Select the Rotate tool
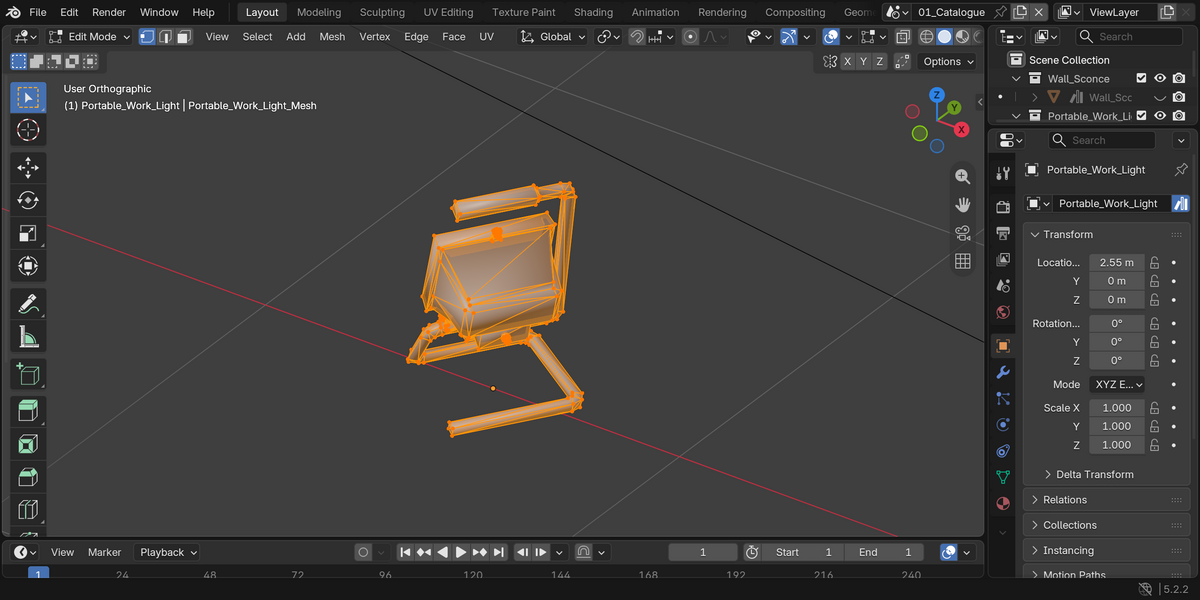1200x600 pixels. point(28,200)
